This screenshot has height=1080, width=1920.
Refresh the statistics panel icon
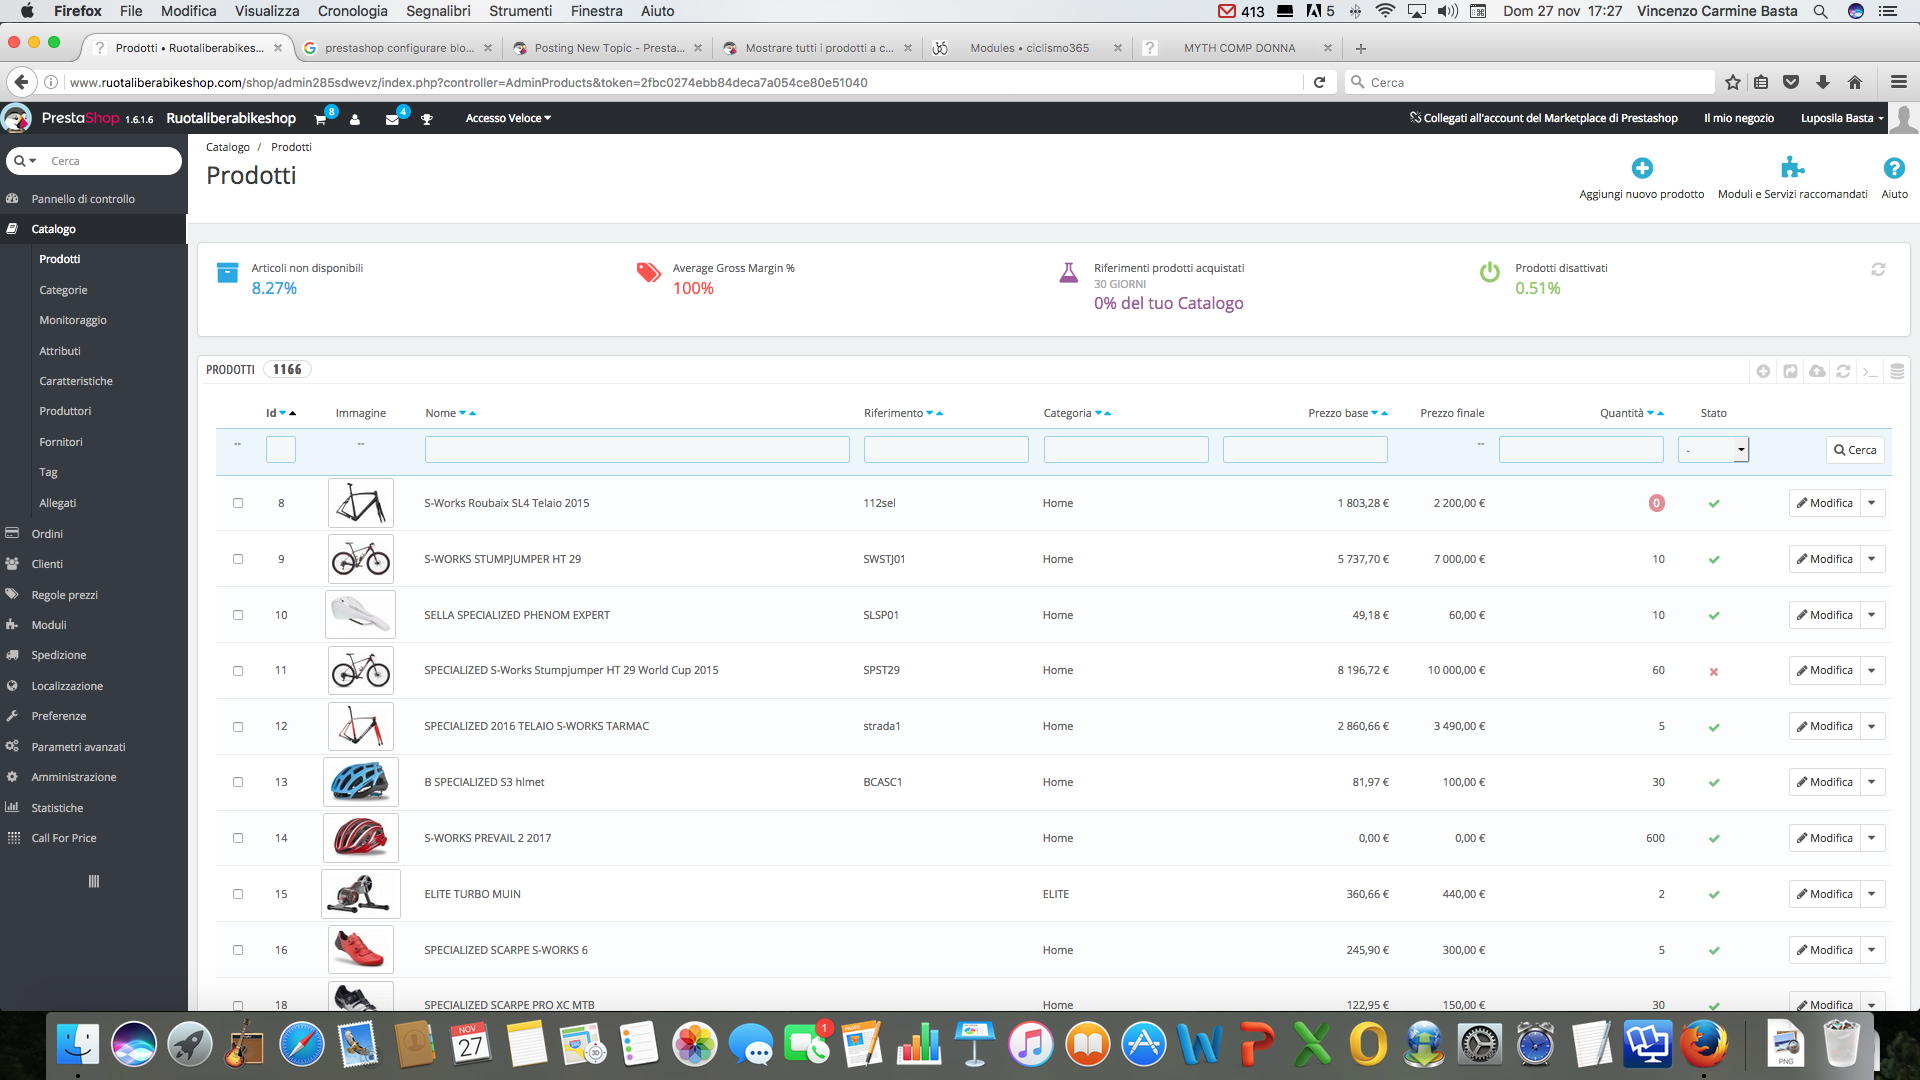click(1878, 270)
